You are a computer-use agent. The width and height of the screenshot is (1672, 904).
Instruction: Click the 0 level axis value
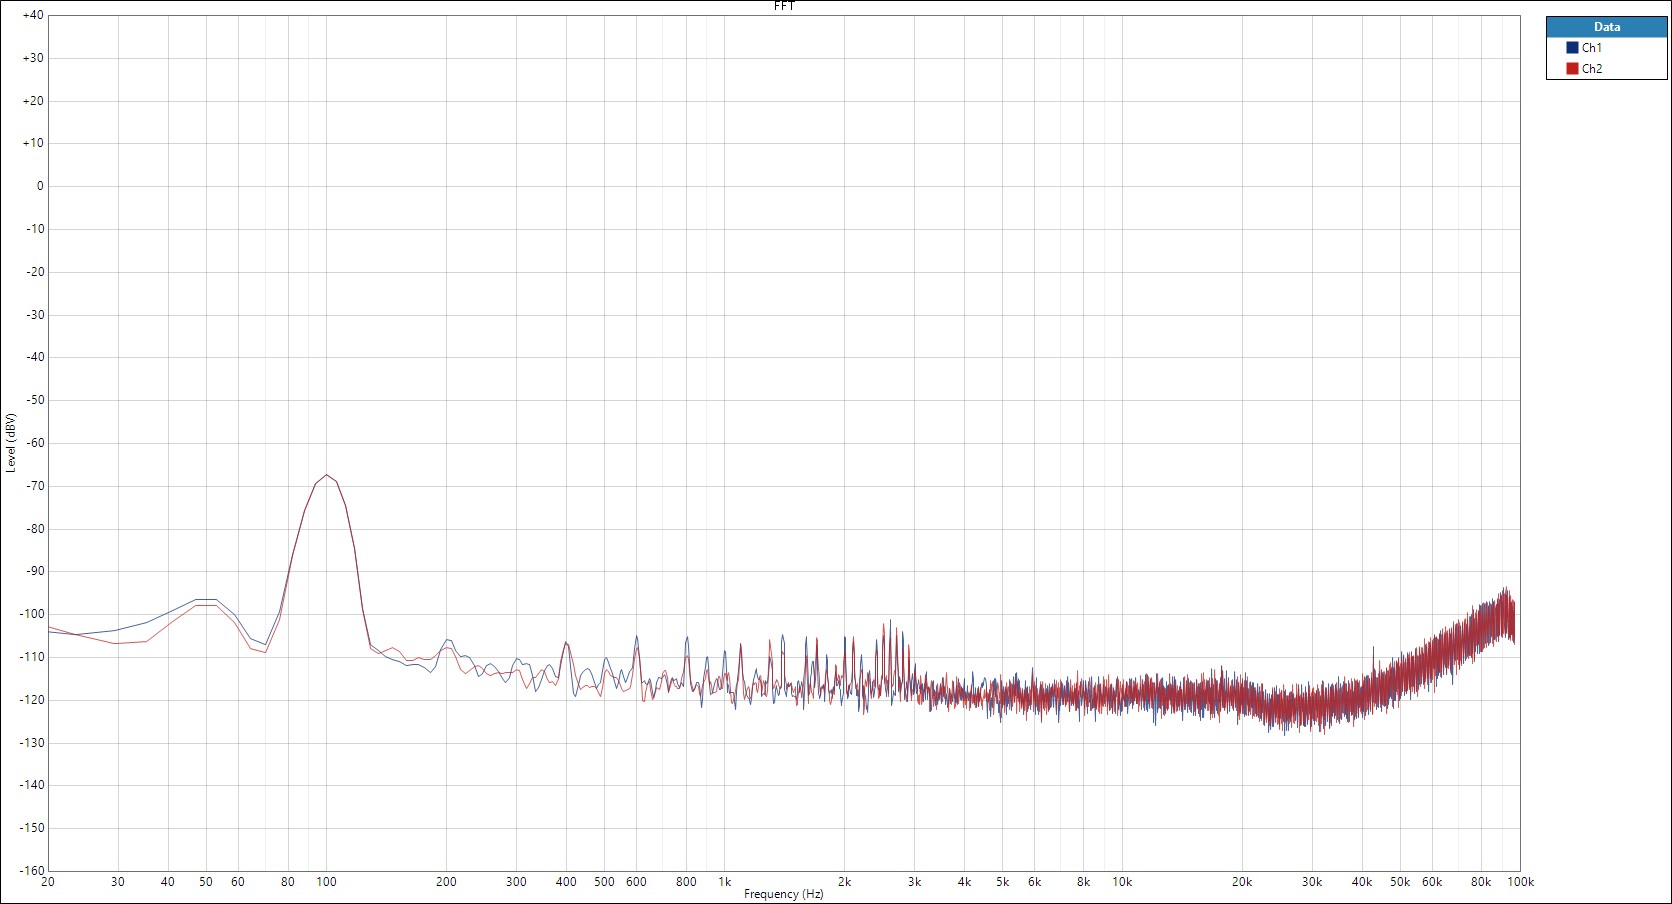pyautogui.click(x=40, y=186)
